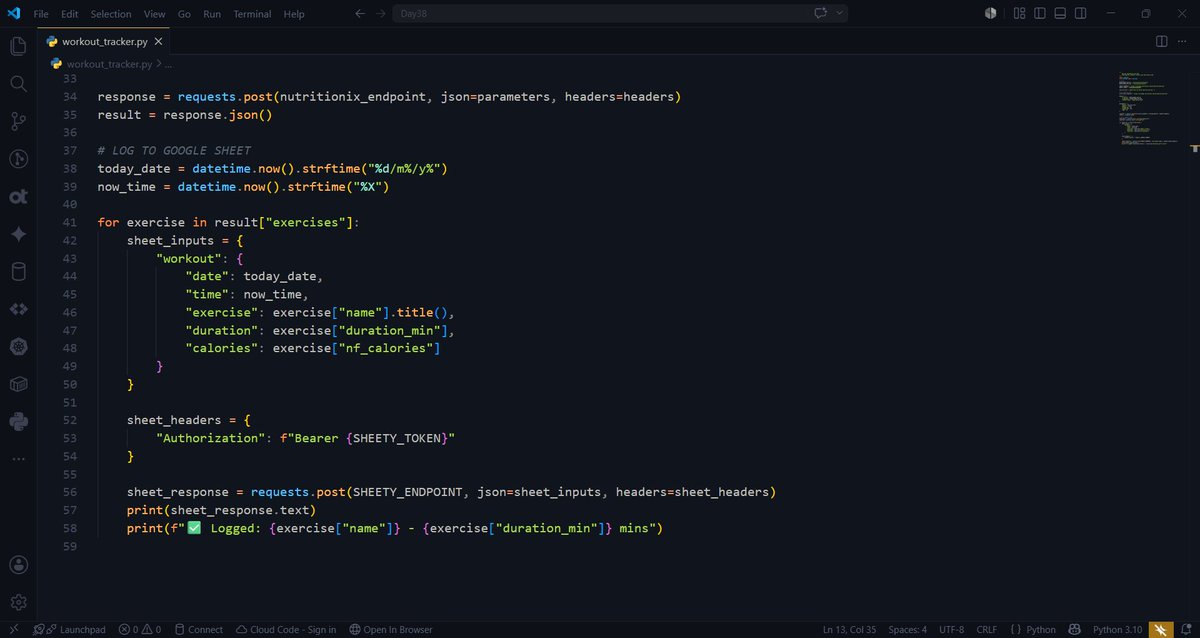Open the Search view in activity bar
1200x638 pixels.
(x=18, y=84)
